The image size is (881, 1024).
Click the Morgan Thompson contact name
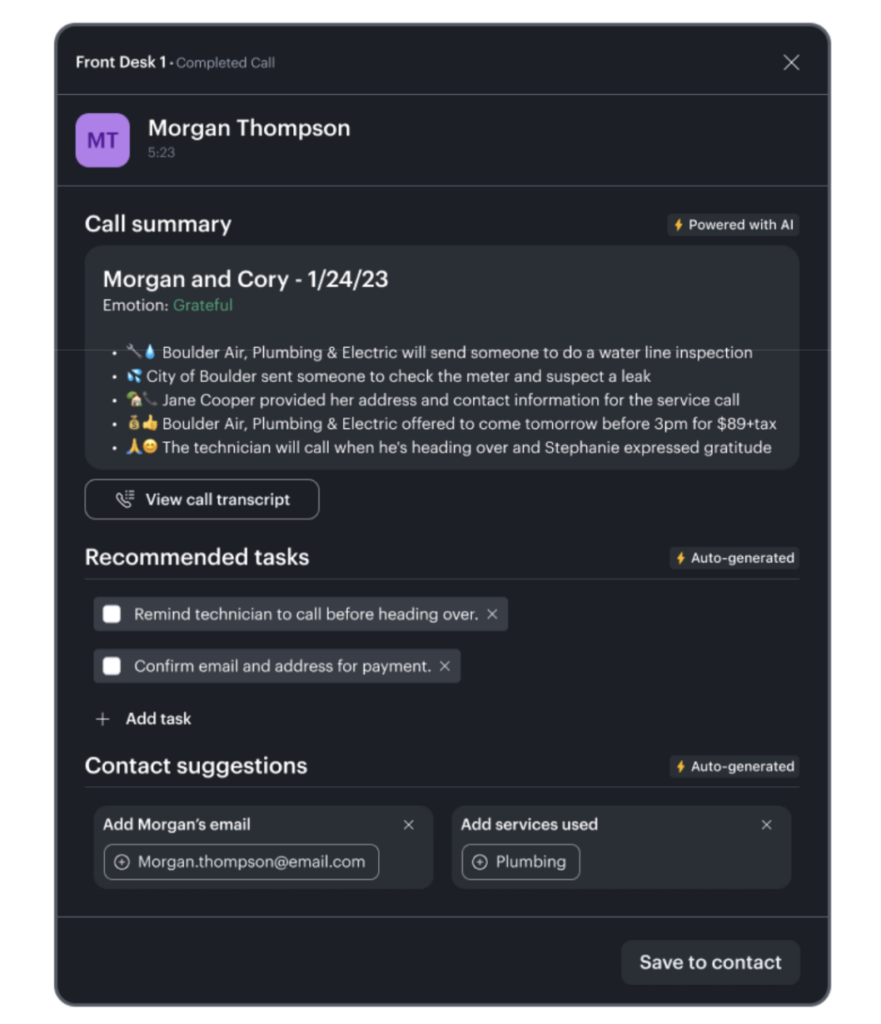(249, 128)
